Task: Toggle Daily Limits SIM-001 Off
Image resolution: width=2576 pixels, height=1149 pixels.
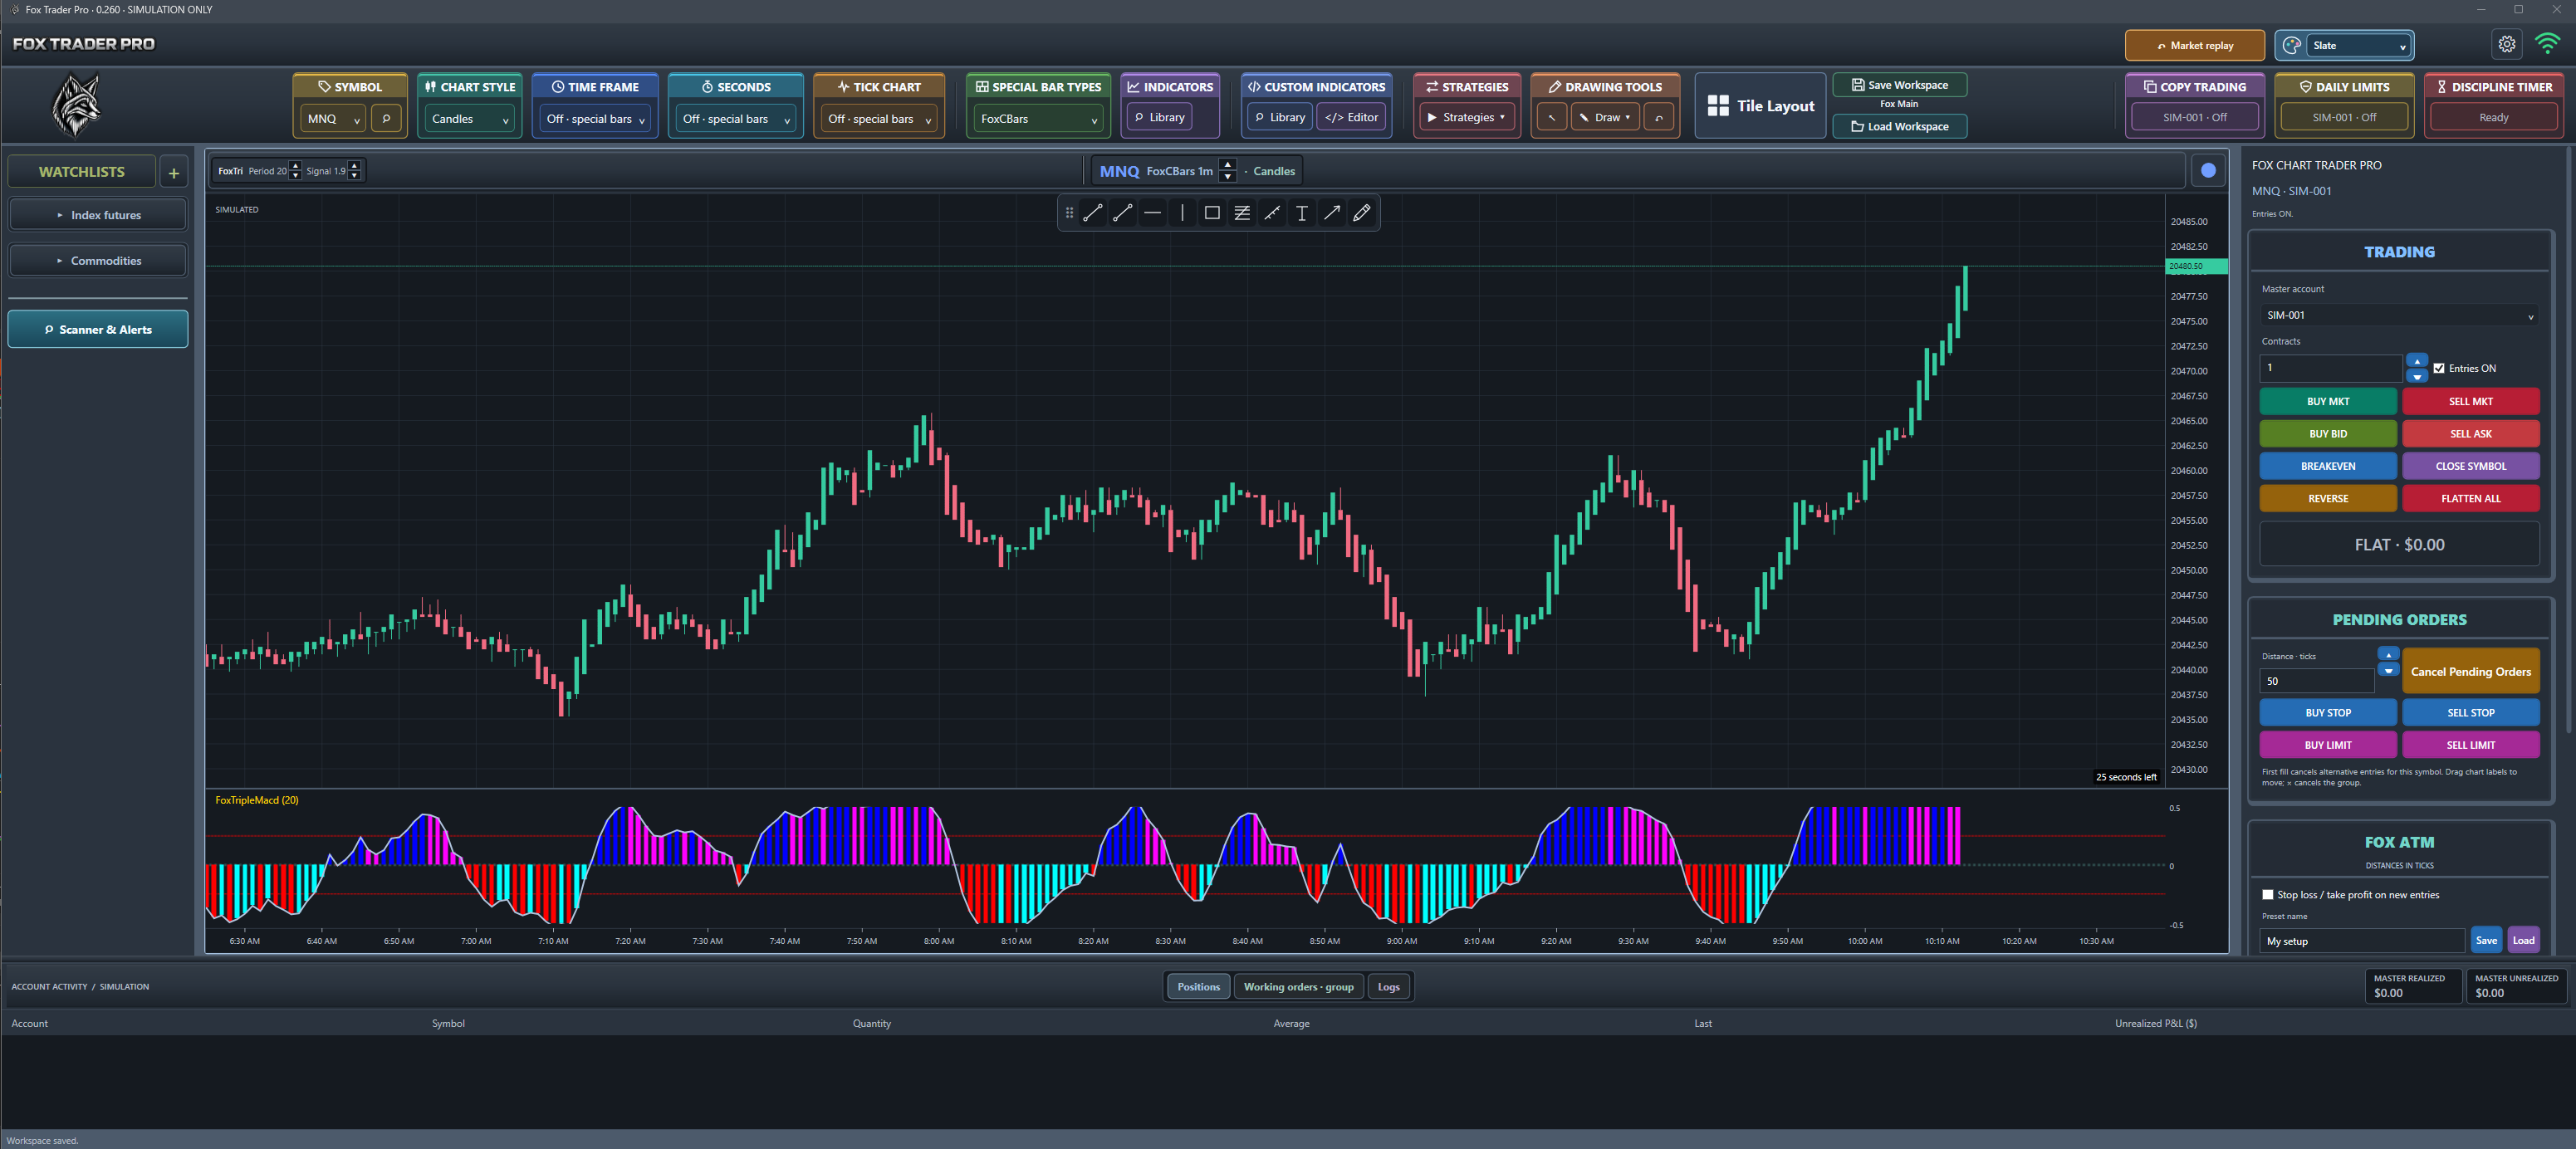Action: pos(2344,117)
